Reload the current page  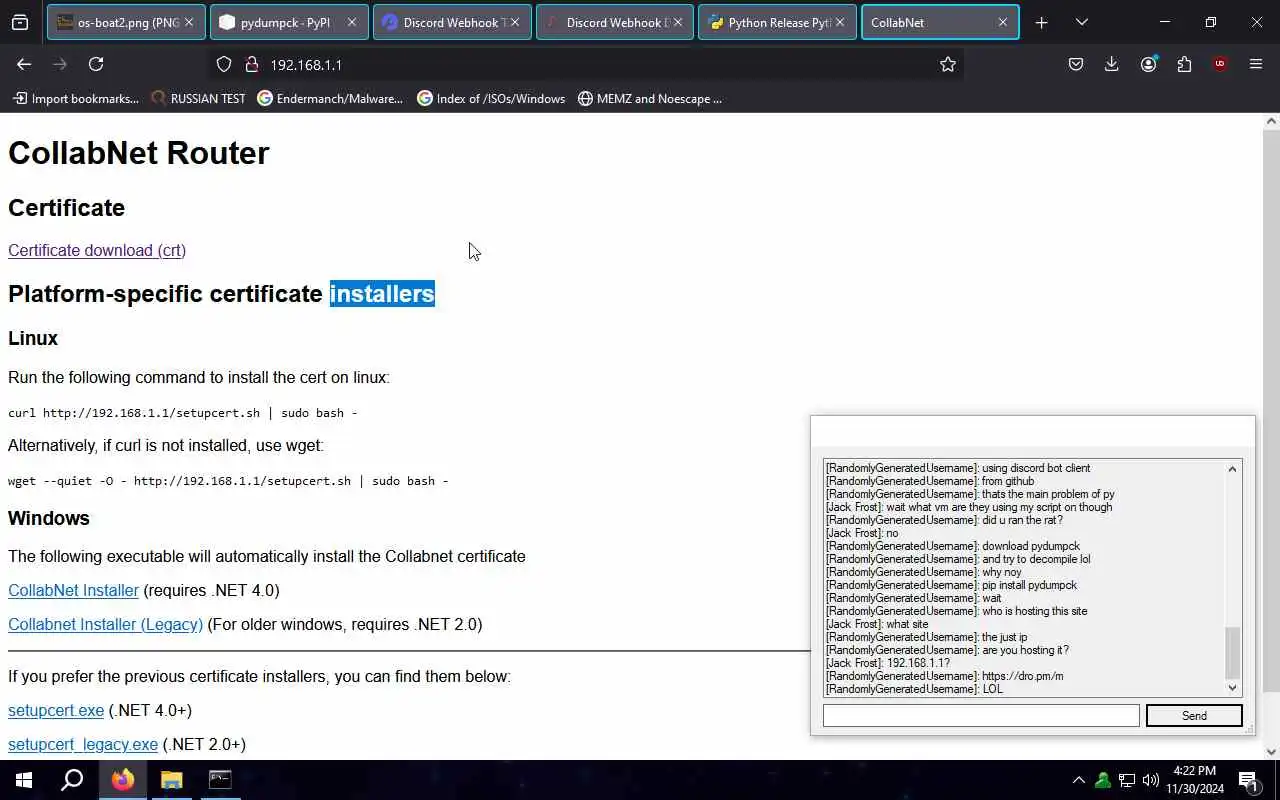click(x=96, y=64)
